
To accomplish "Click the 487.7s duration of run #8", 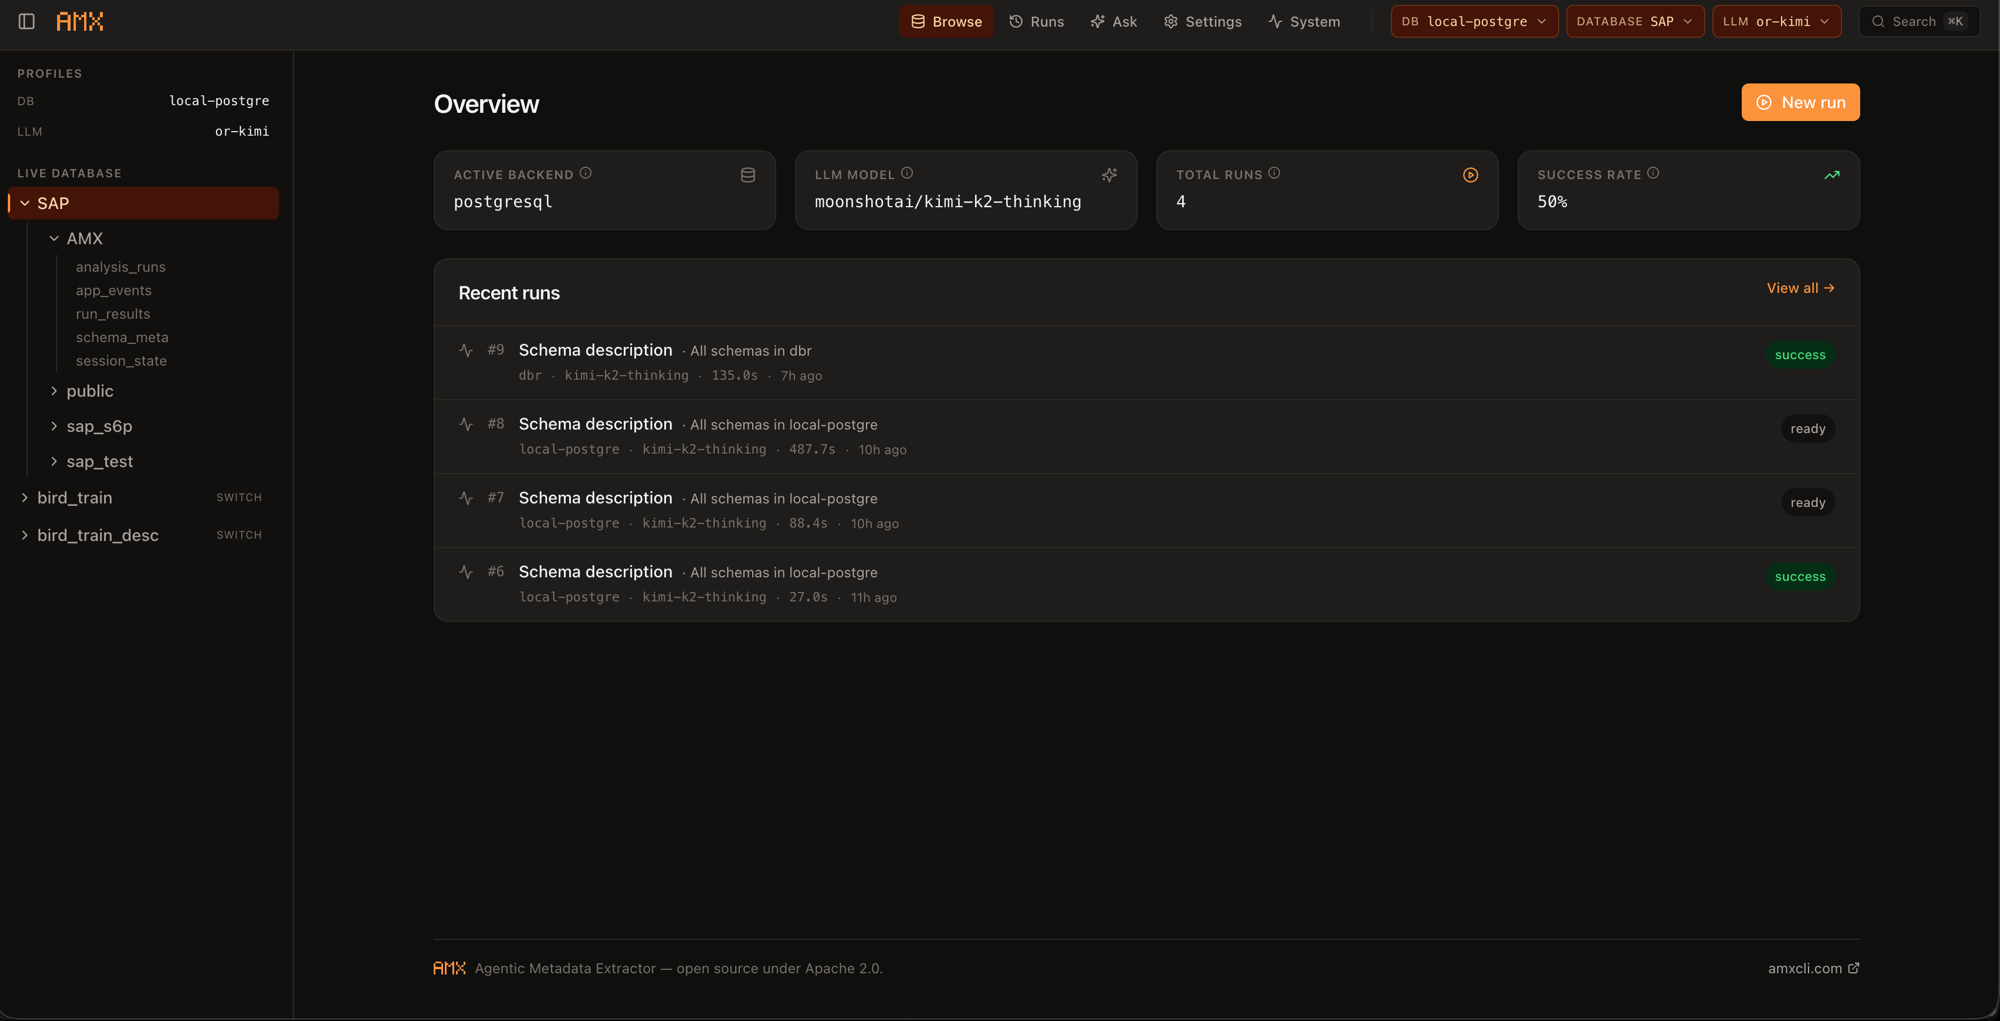I will [812, 449].
